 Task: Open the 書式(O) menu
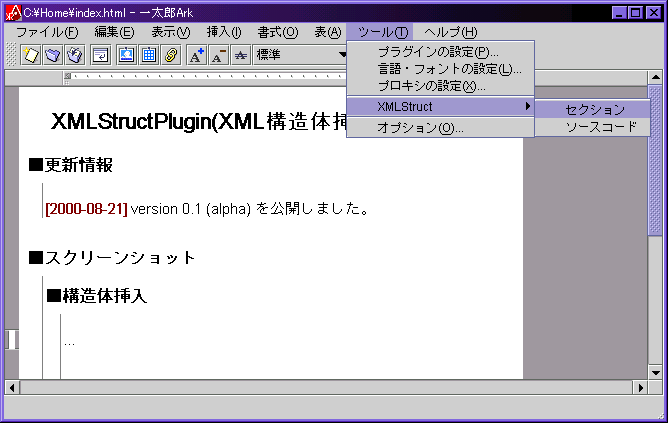click(278, 32)
